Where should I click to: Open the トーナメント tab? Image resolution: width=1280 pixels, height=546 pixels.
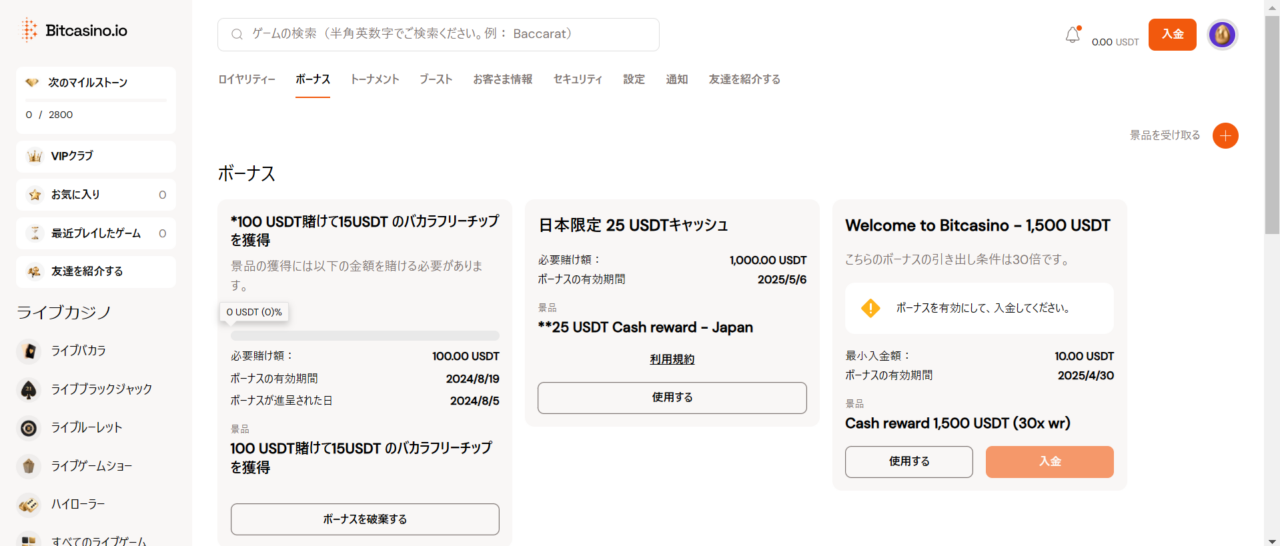pyautogui.click(x=374, y=79)
